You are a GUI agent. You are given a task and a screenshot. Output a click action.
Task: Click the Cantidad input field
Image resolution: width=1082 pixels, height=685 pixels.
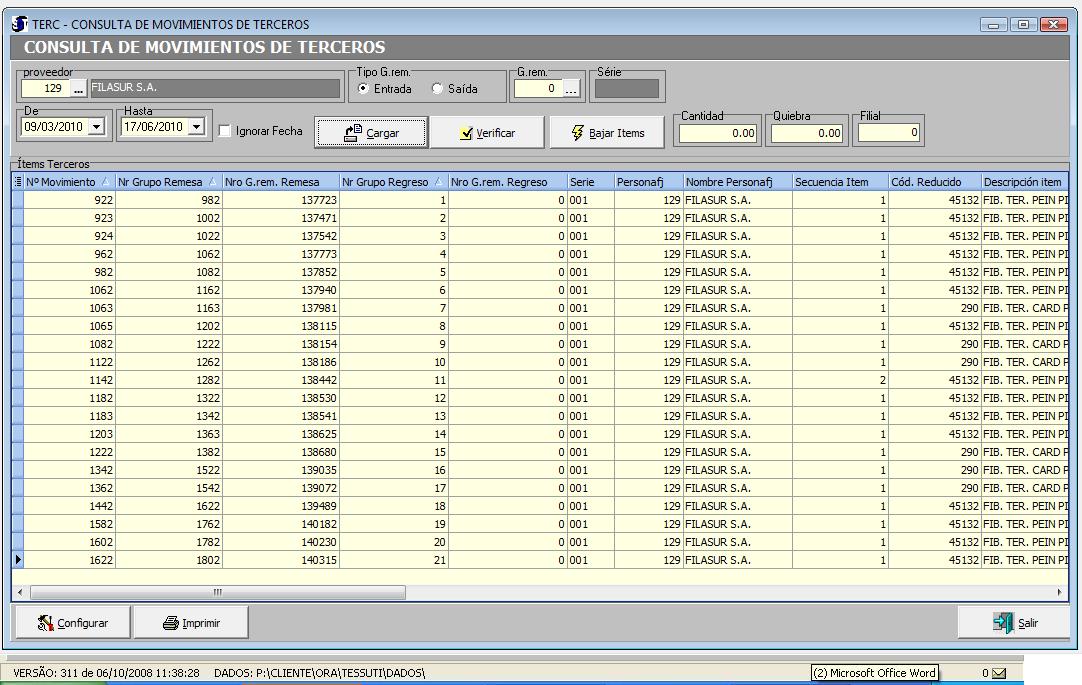[x=718, y=132]
